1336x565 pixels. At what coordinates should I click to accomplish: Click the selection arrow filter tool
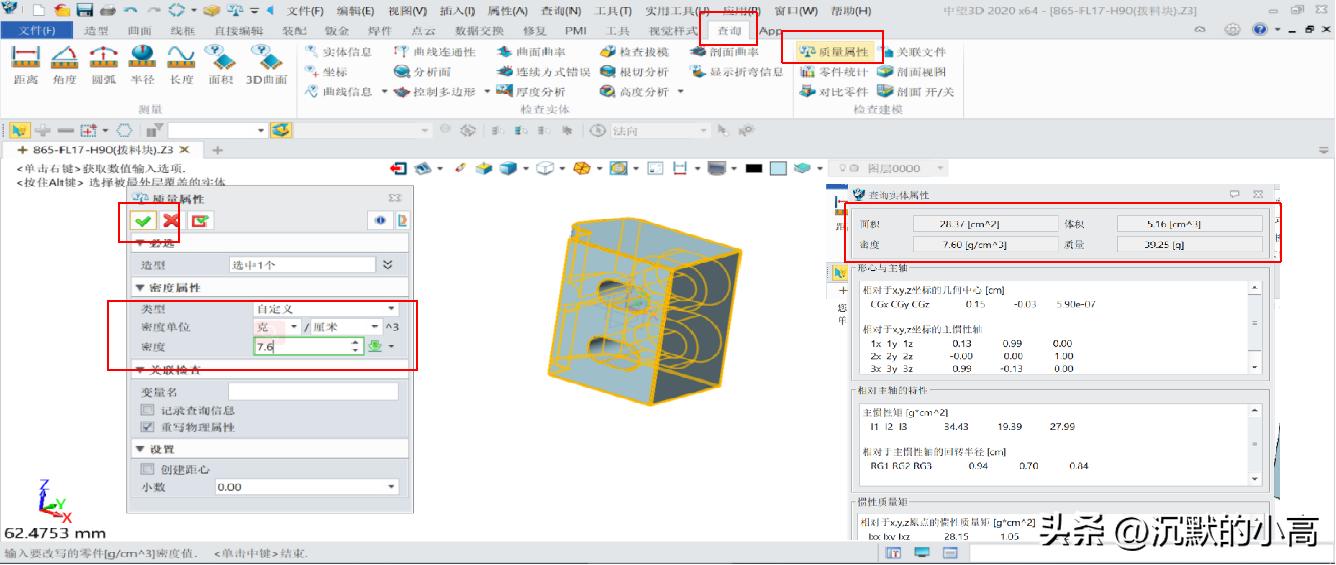(19, 130)
